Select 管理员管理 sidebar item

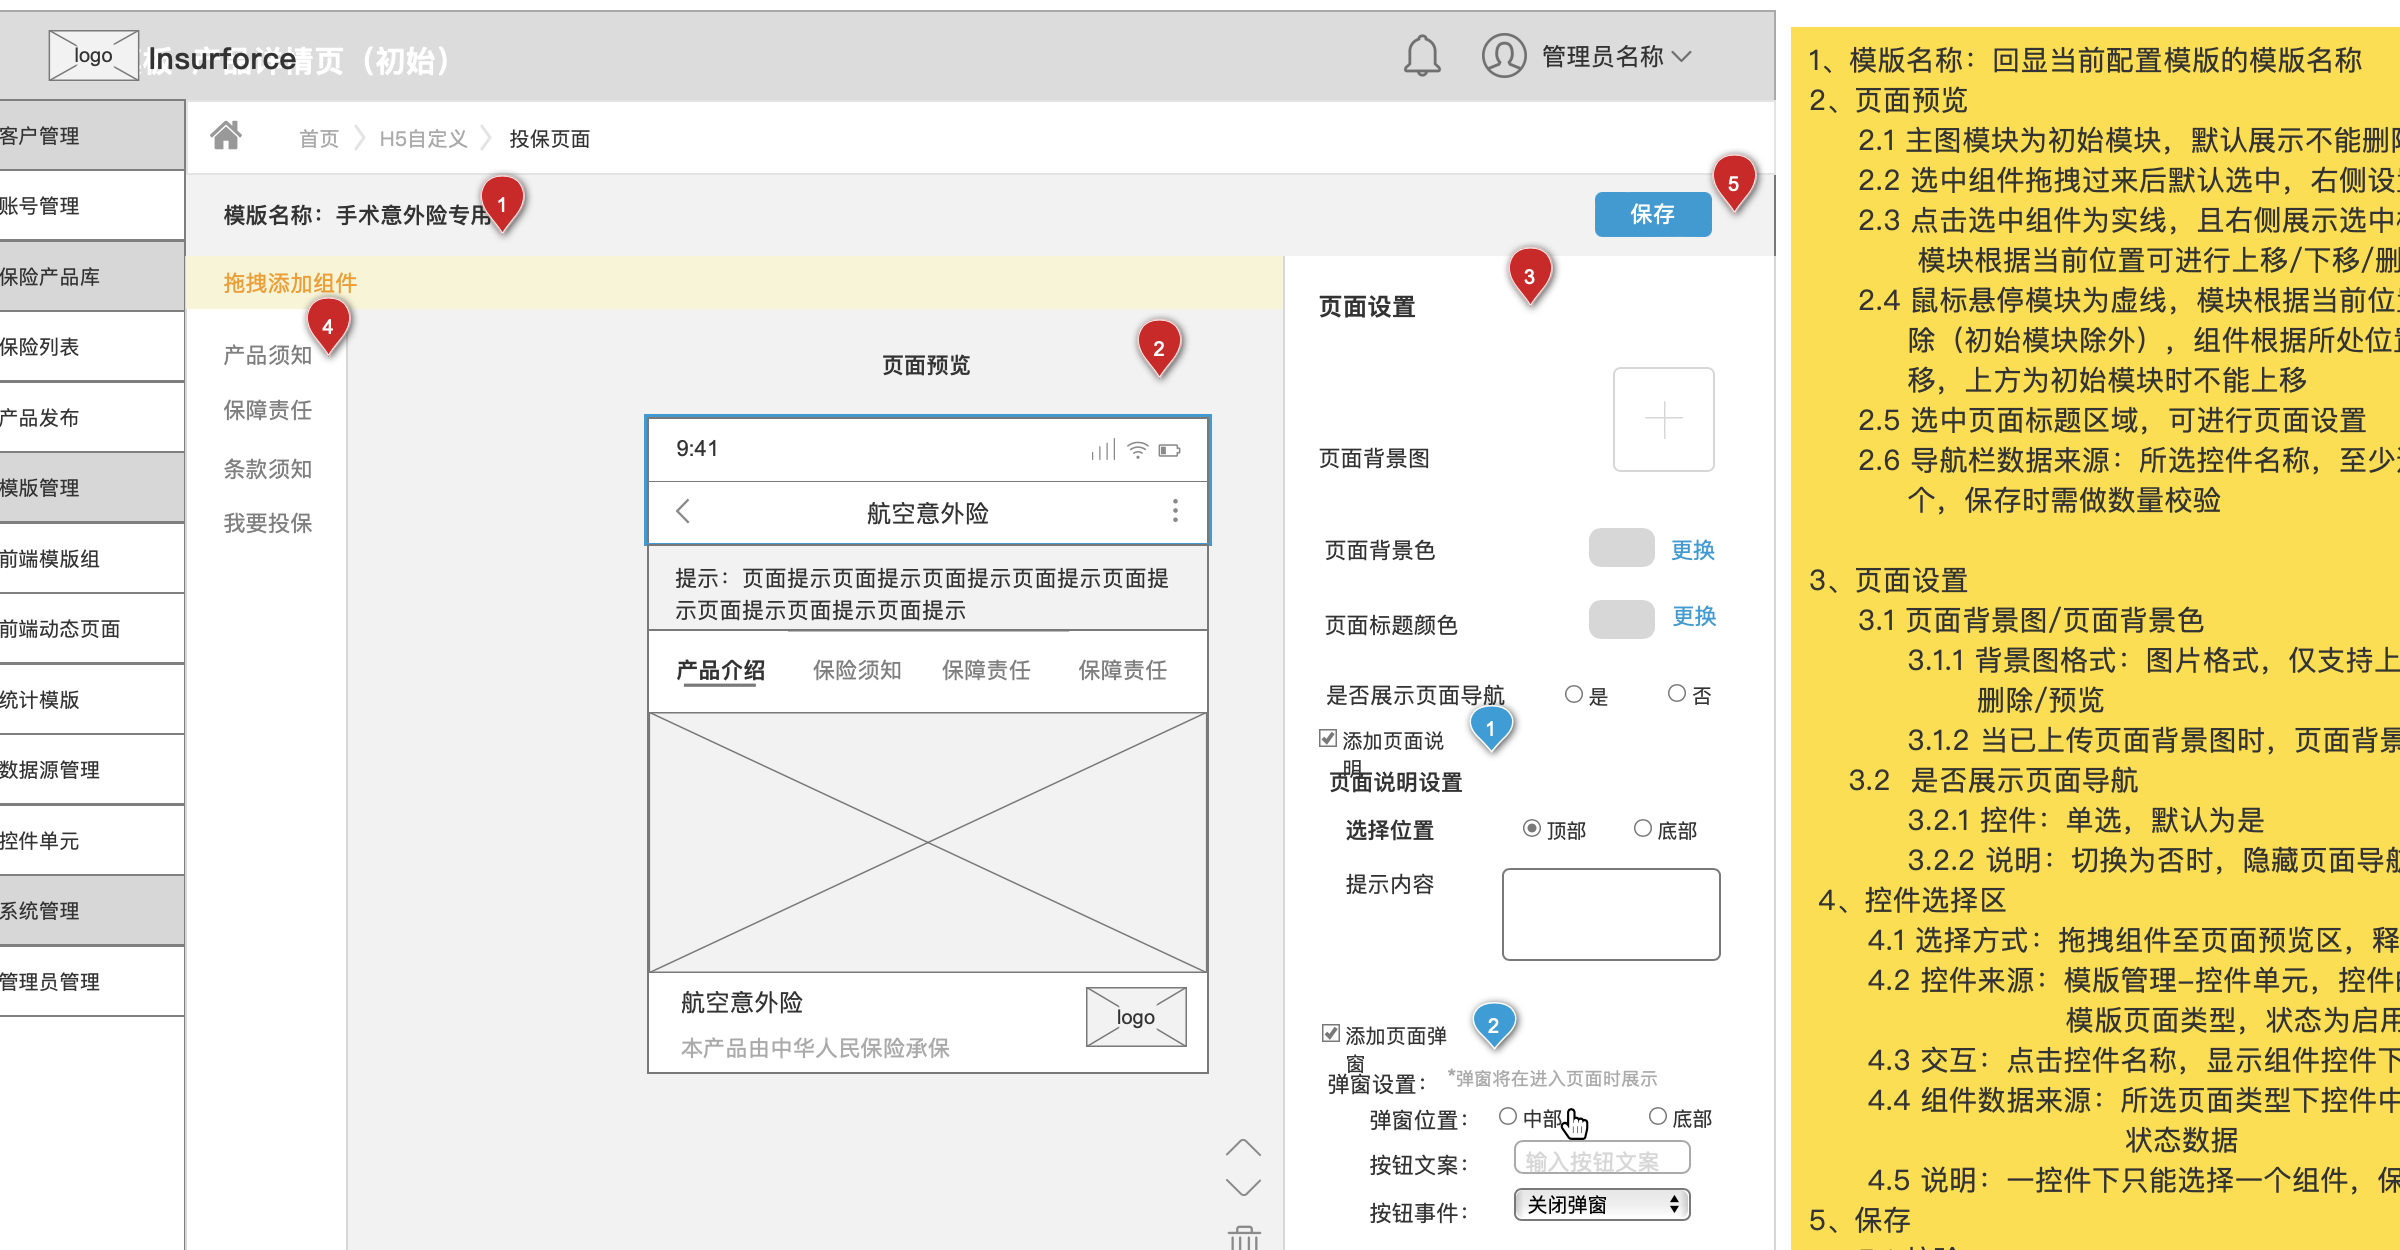[92, 981]
